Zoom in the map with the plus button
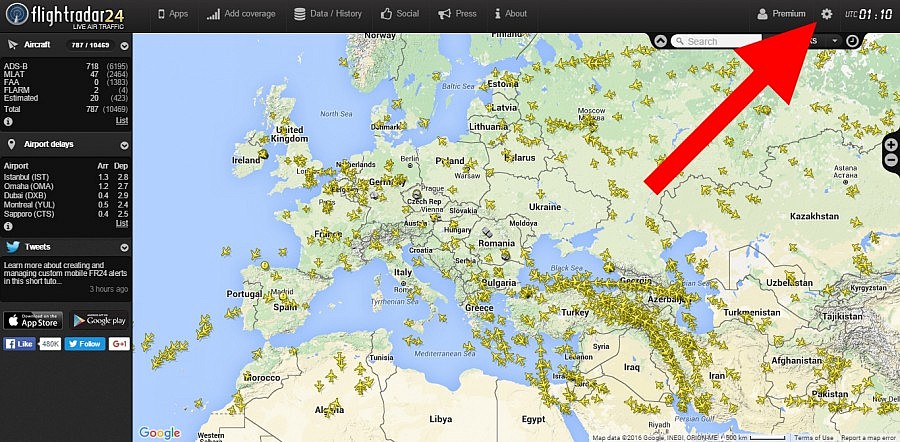Image resolution: width=900 pixels, height=442 pixels. pos(892,145)
